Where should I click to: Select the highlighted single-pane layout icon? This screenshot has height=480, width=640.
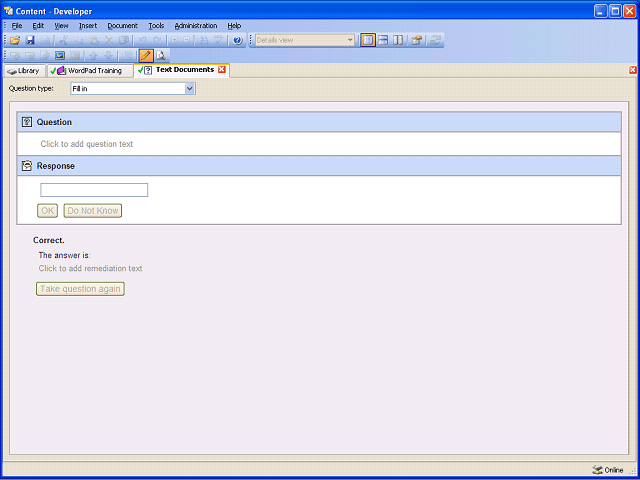coord(368,40)
